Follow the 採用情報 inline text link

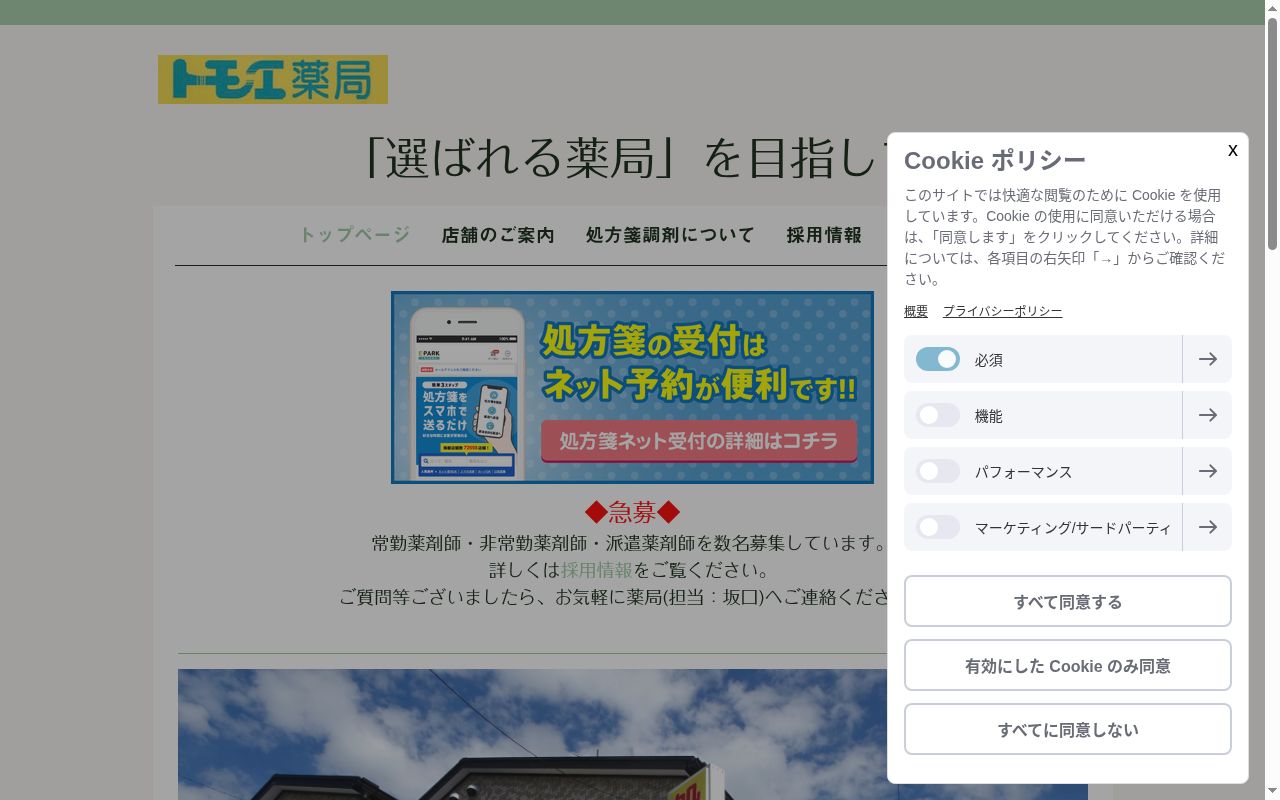(x=597, y=569)
